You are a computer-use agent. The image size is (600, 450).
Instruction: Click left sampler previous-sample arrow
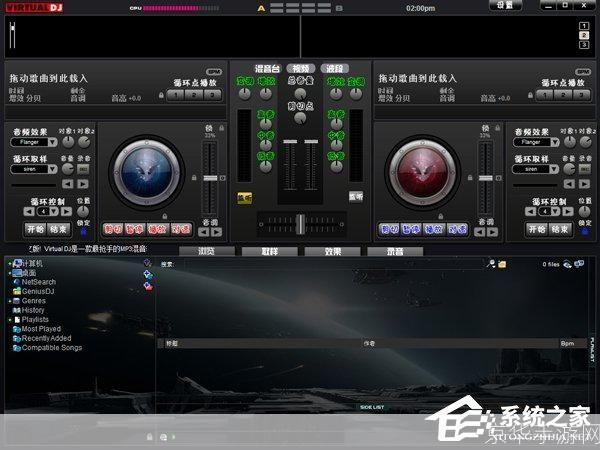click(68, 184)
